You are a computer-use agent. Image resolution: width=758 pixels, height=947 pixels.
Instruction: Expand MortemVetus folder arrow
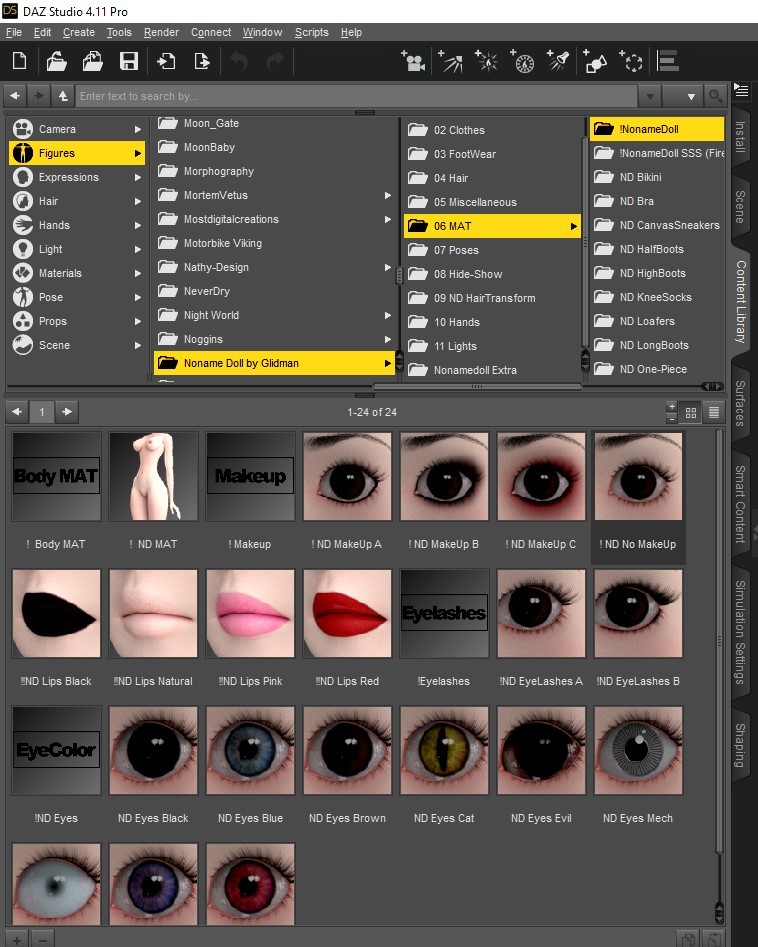388,195
